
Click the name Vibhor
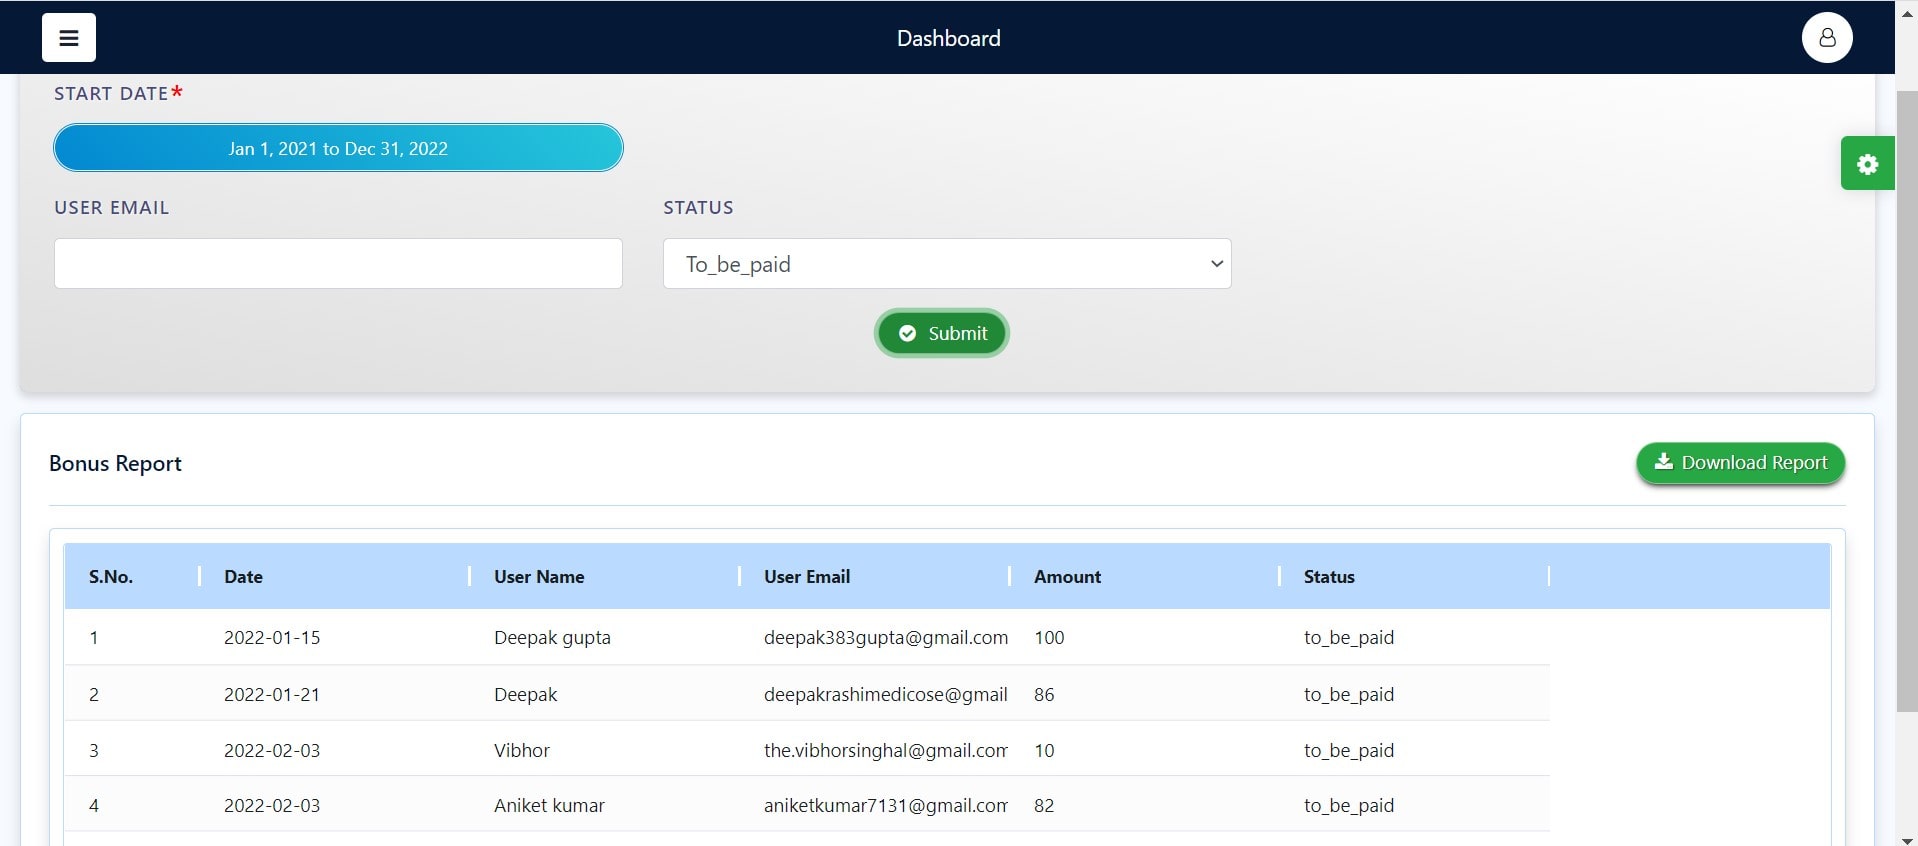pyautogui.click(x=522, y=751)
